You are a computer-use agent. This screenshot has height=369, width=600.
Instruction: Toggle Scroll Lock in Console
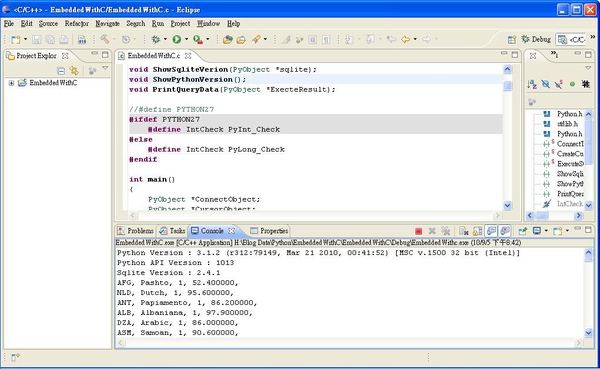[478, 231]
